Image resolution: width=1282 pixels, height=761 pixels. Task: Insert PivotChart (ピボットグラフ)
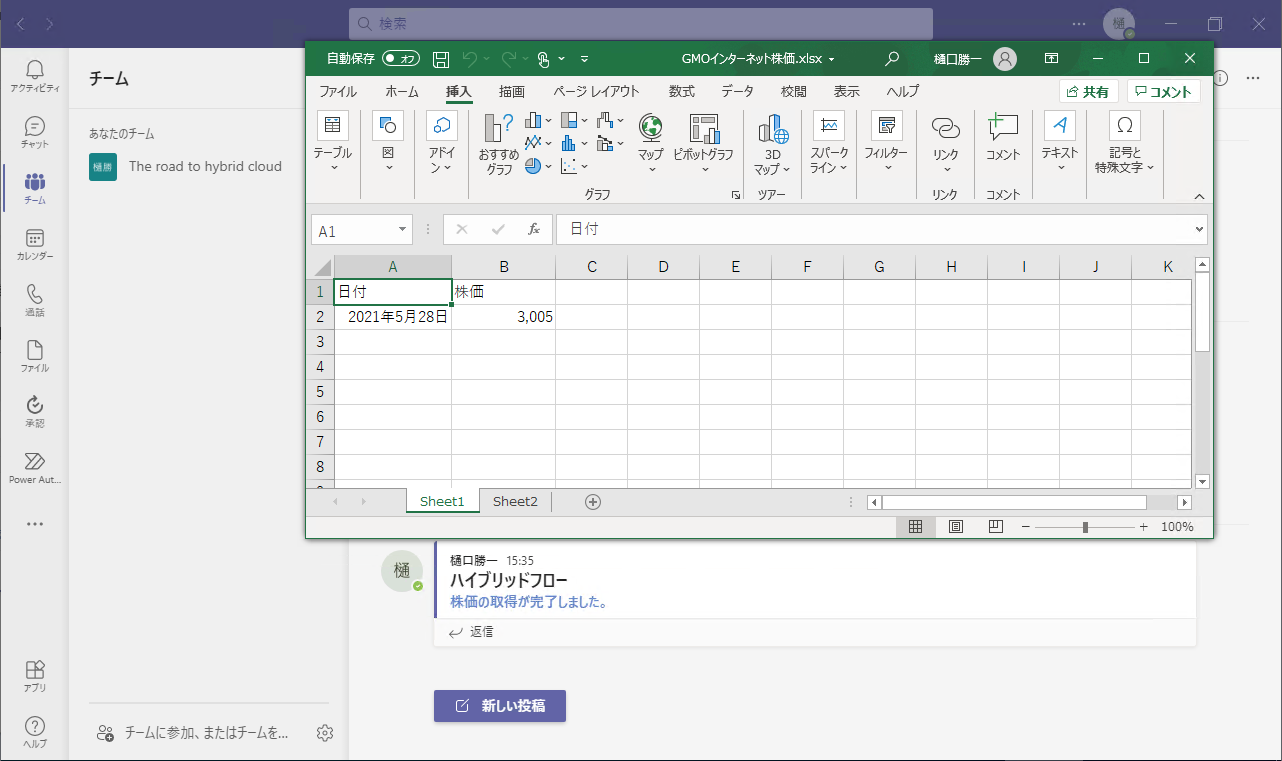click(704, 141)
